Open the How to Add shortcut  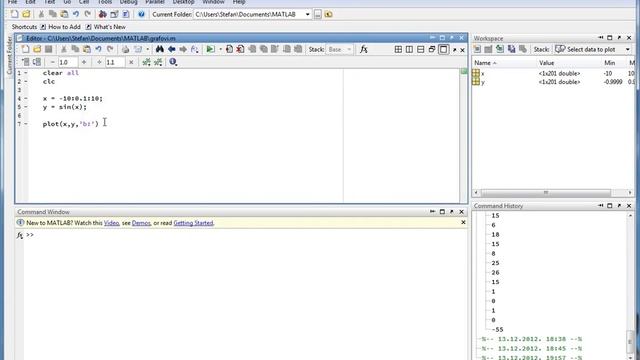(x=60, y=27)
